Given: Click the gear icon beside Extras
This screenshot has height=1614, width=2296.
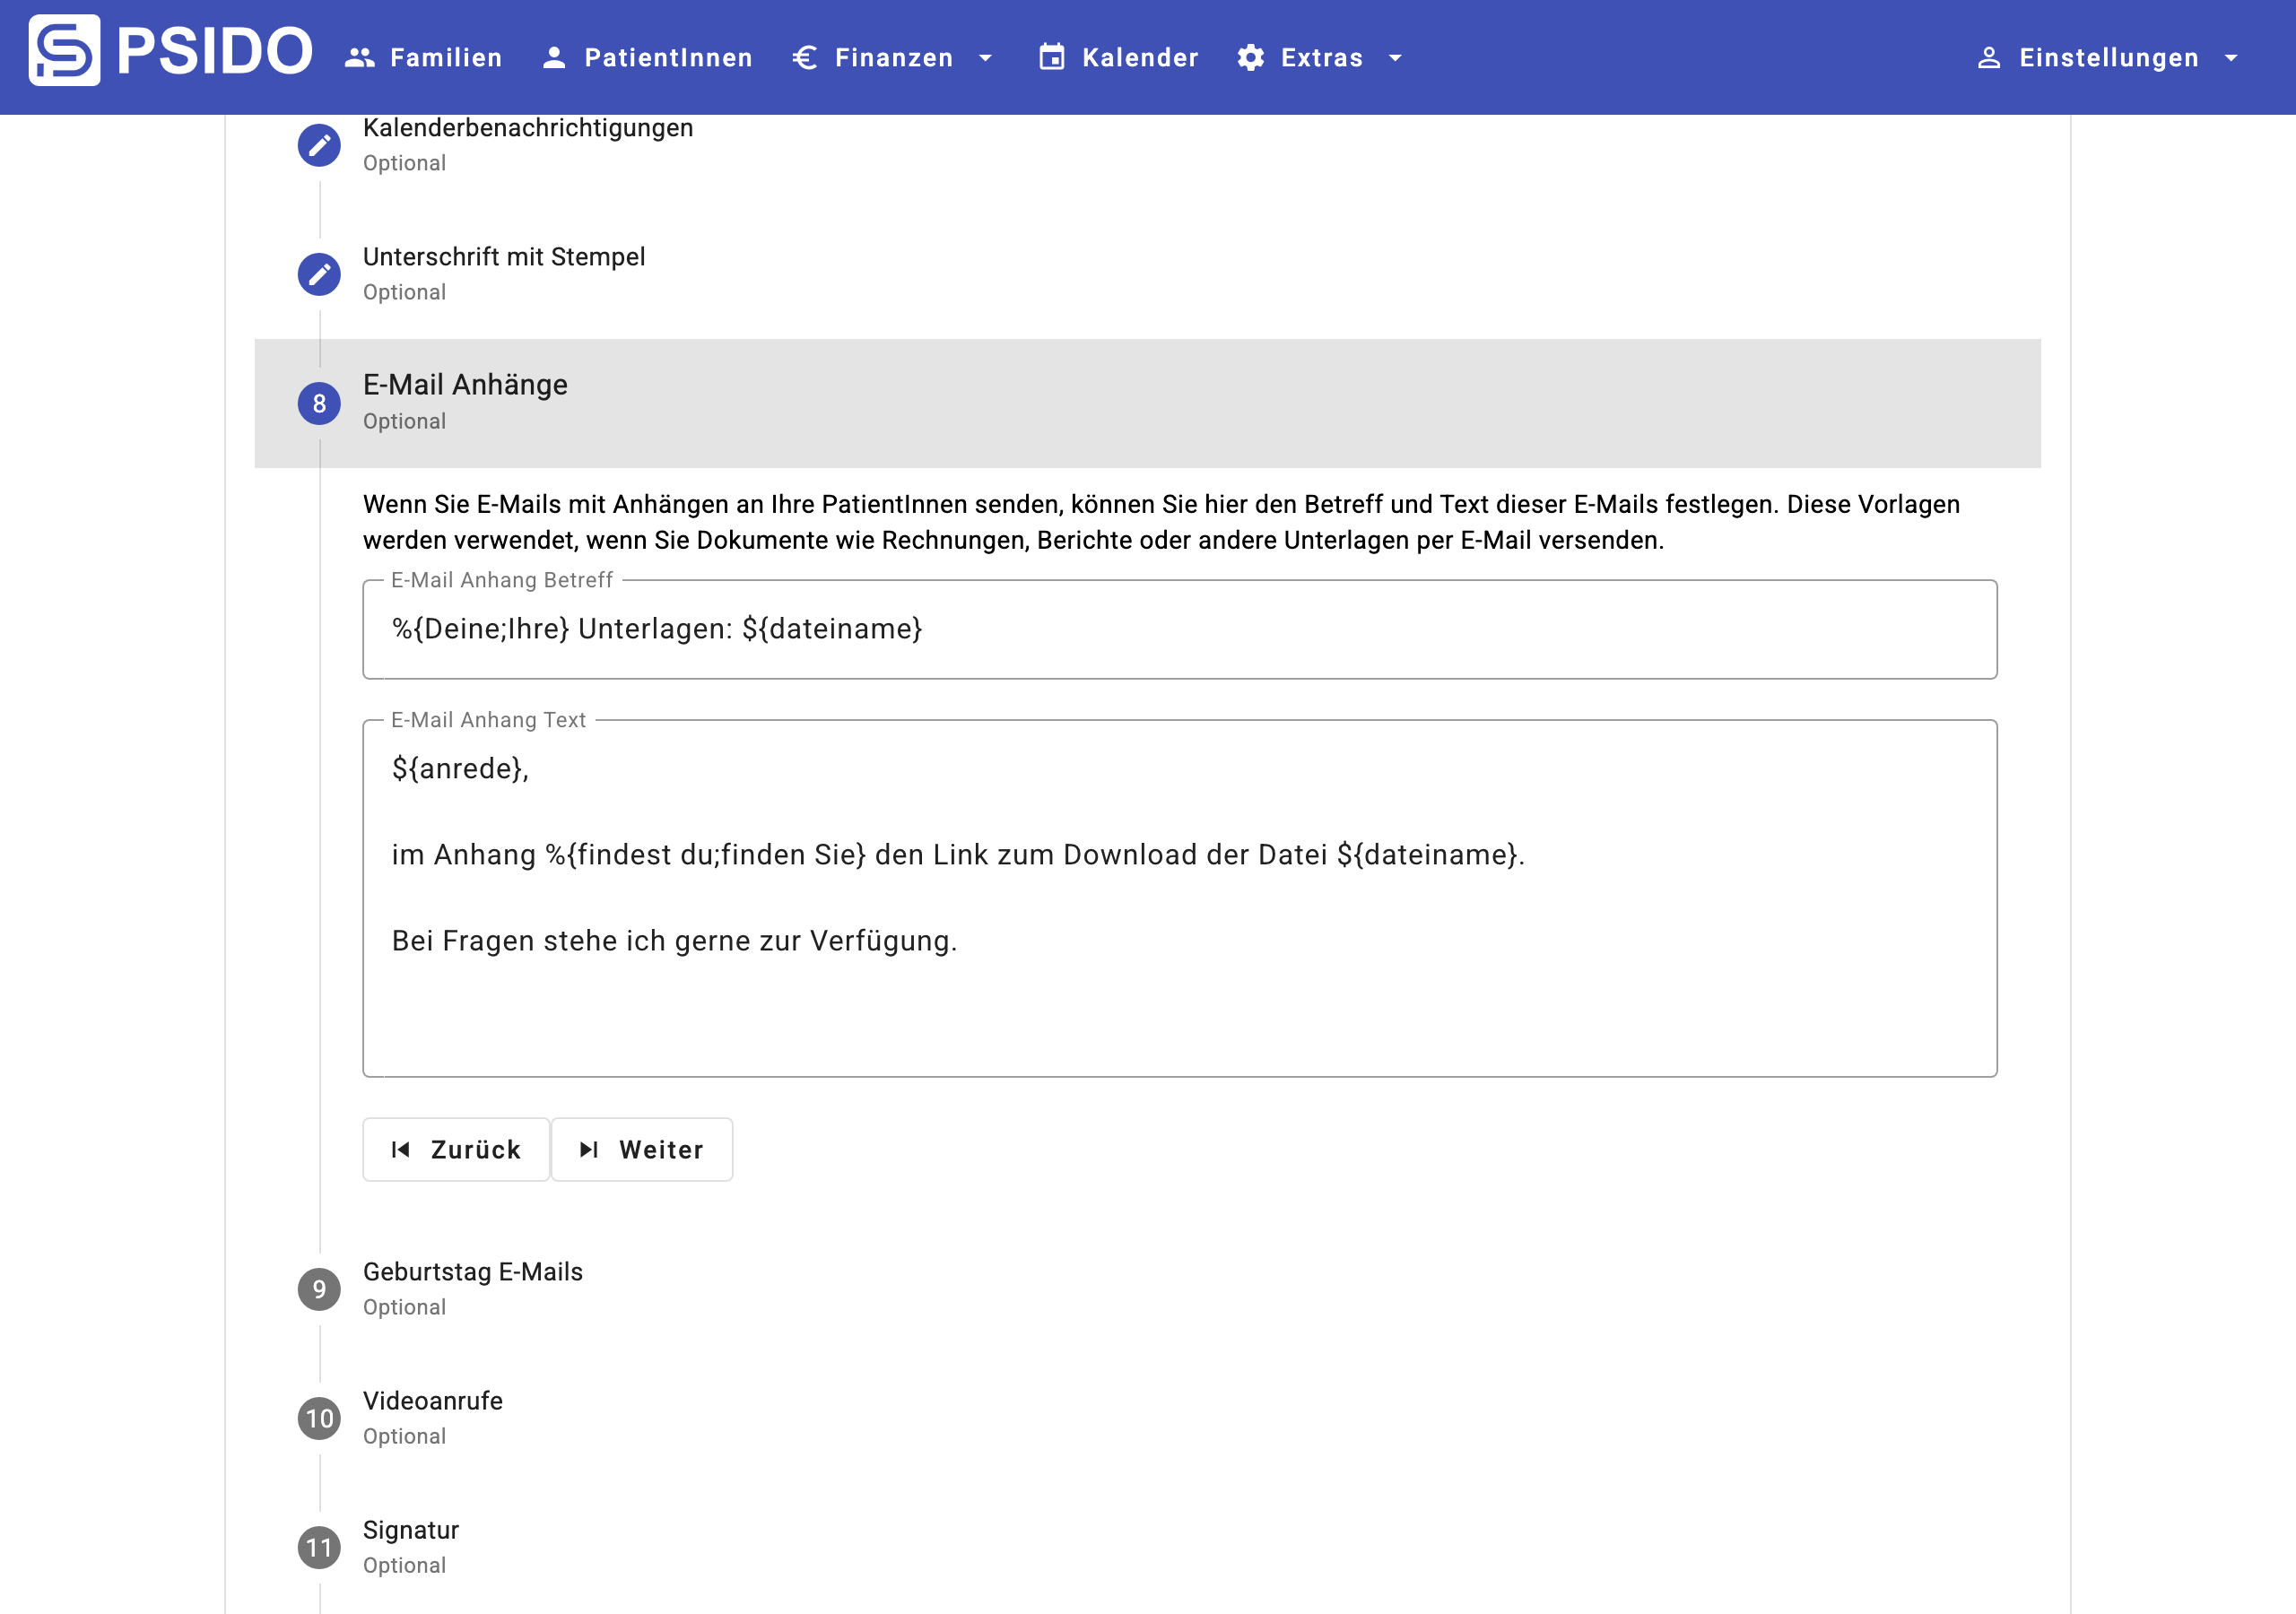Looking at the screenshot, I should pos(1249,57).
